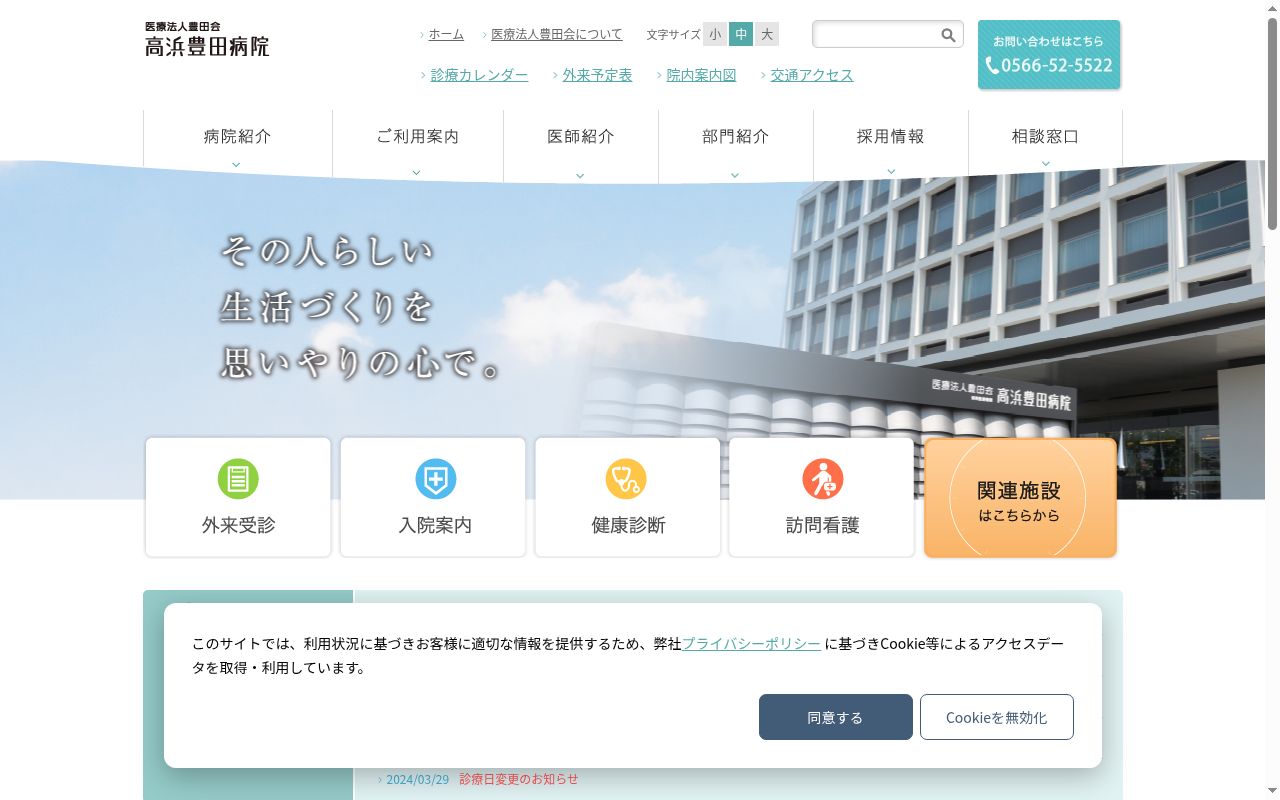Expand the chevron under 病院紹介
This screenshot has height=800, width=1280.
point(236,165)
